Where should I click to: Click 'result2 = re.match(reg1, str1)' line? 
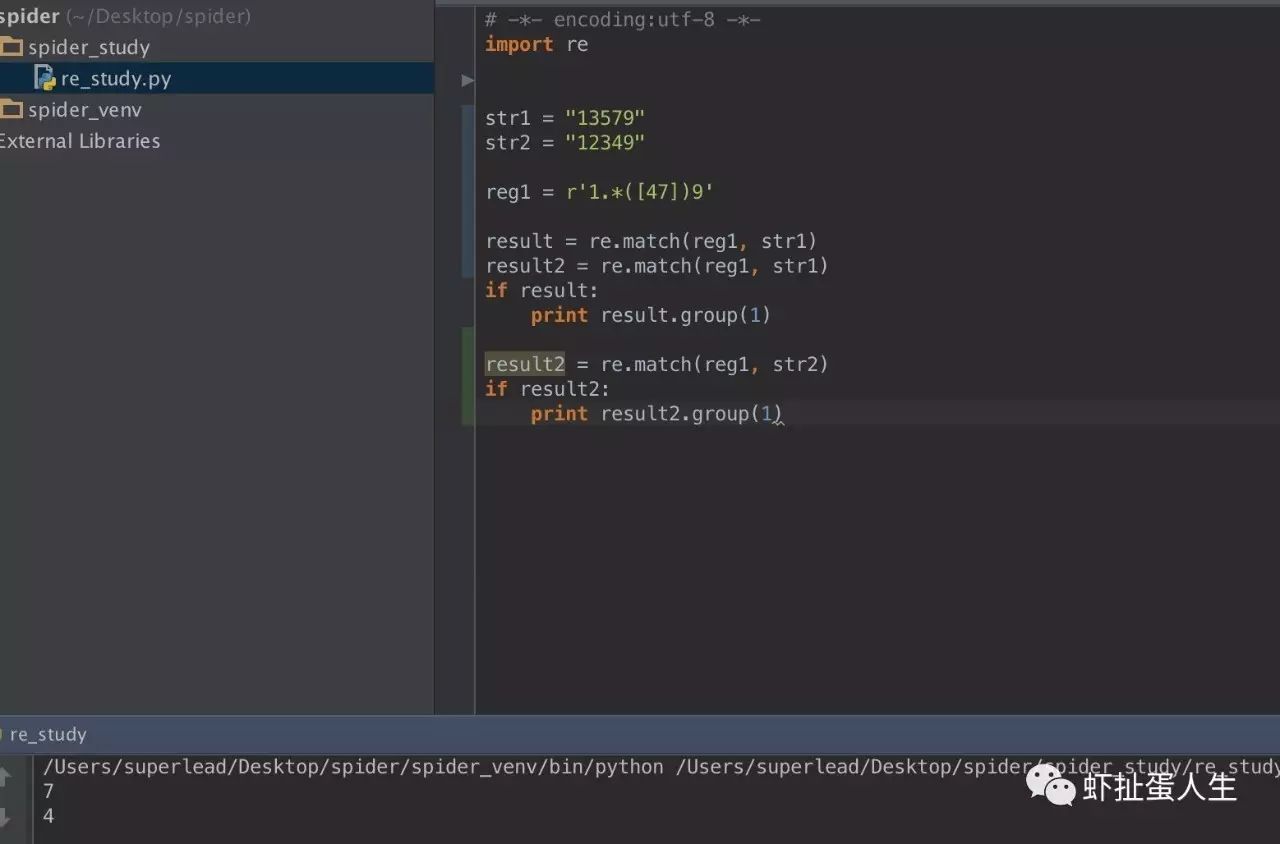click(657, 266)
